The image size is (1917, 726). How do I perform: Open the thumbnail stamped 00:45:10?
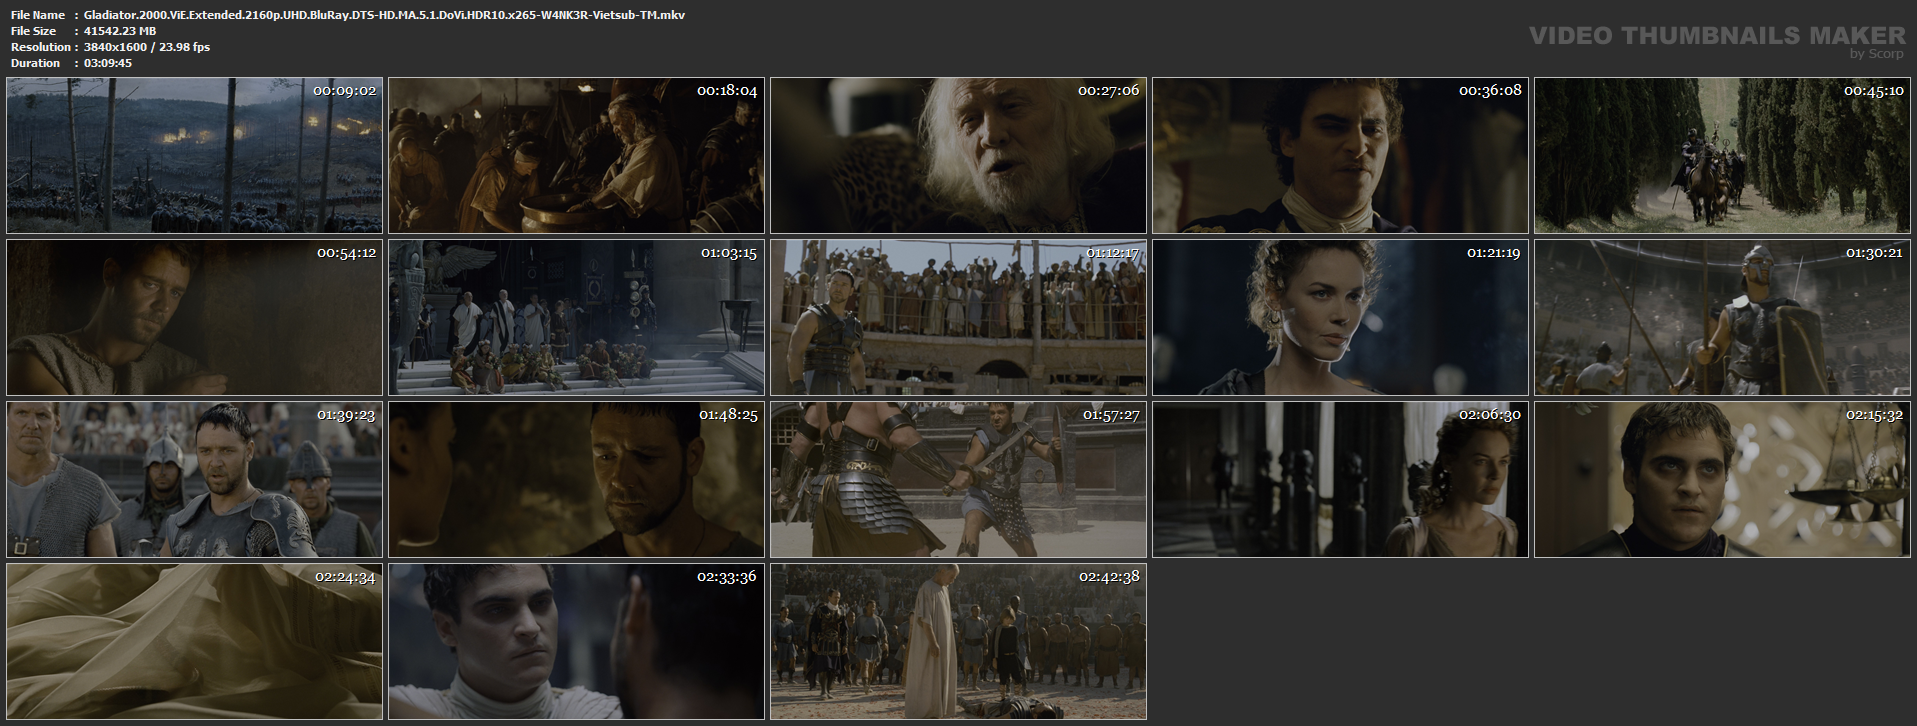pos(1723,155)
